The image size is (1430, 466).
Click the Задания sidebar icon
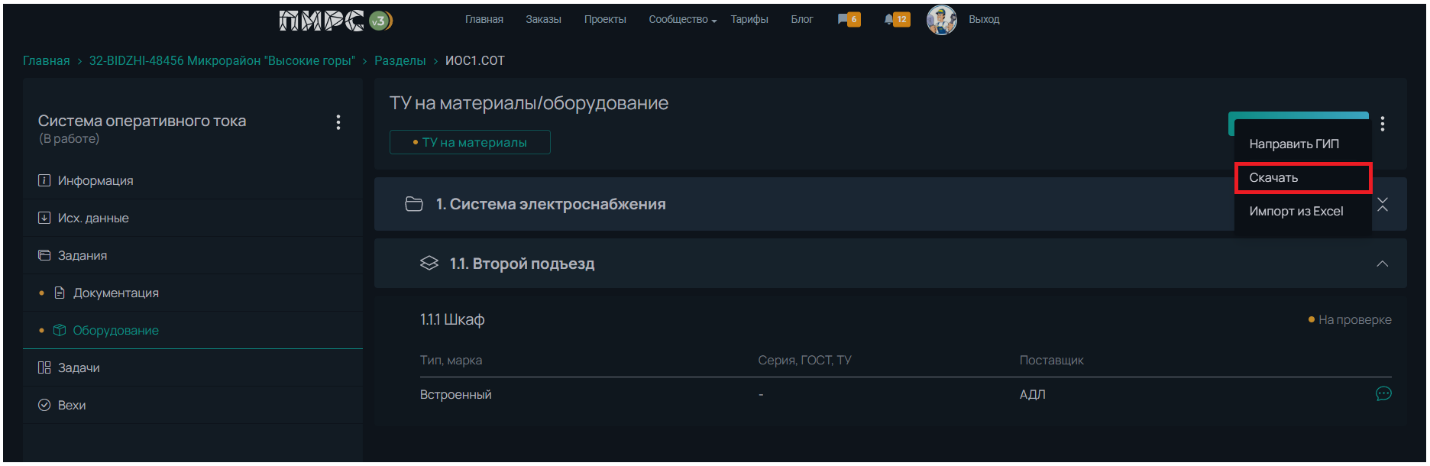(44, 256)
